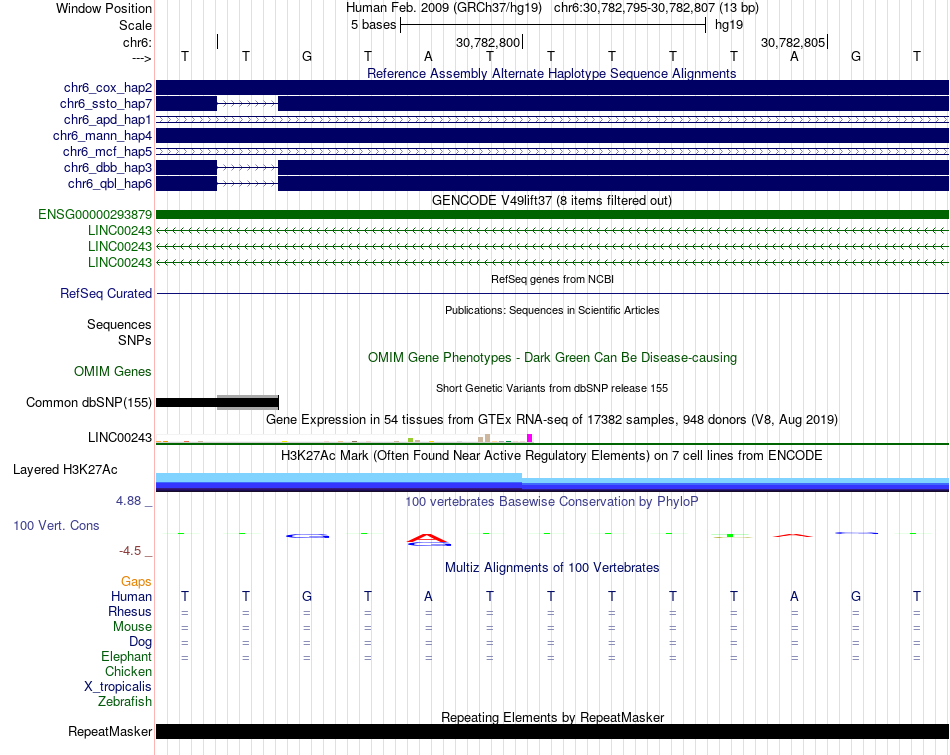The width and height of the screenshot is (950, 755).
Task: Select the Rhesus species label
Action: pos(130,611)
